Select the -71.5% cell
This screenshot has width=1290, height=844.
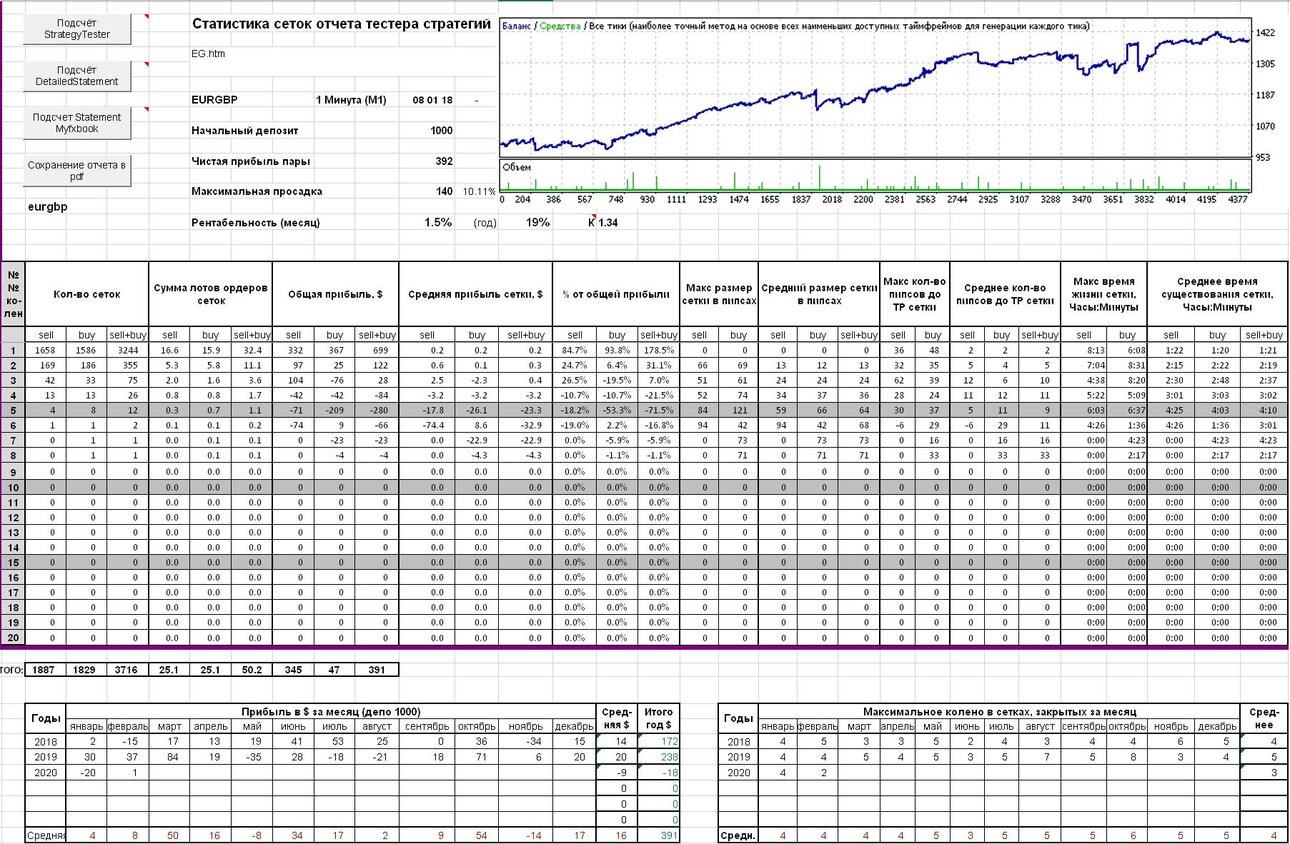pos(657,410)
